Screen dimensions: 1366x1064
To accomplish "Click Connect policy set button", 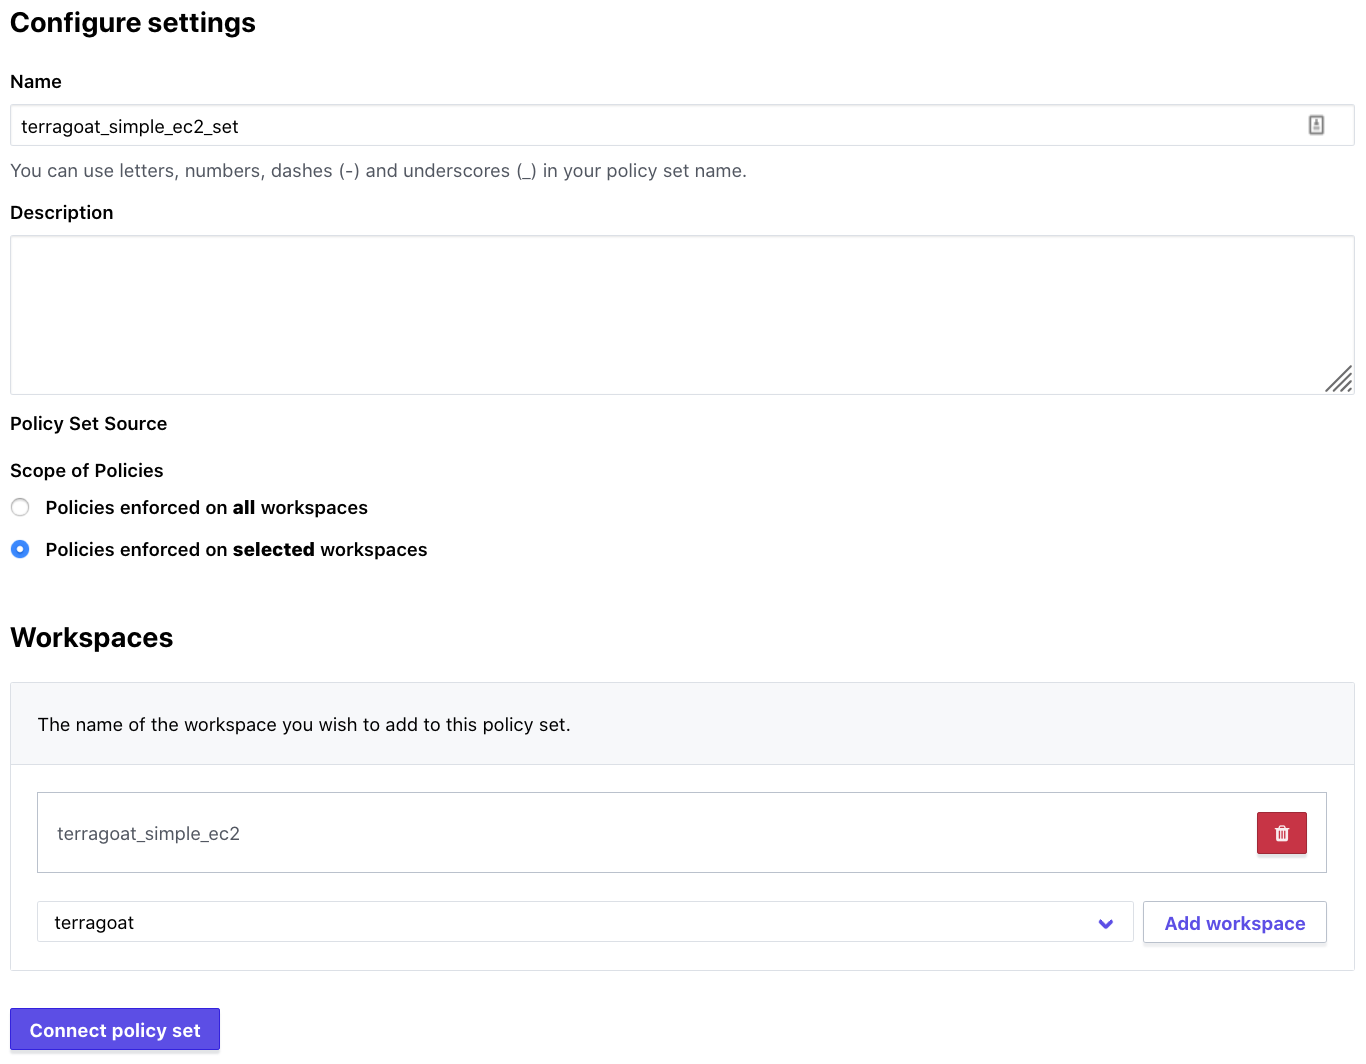I will [115, 1029].
